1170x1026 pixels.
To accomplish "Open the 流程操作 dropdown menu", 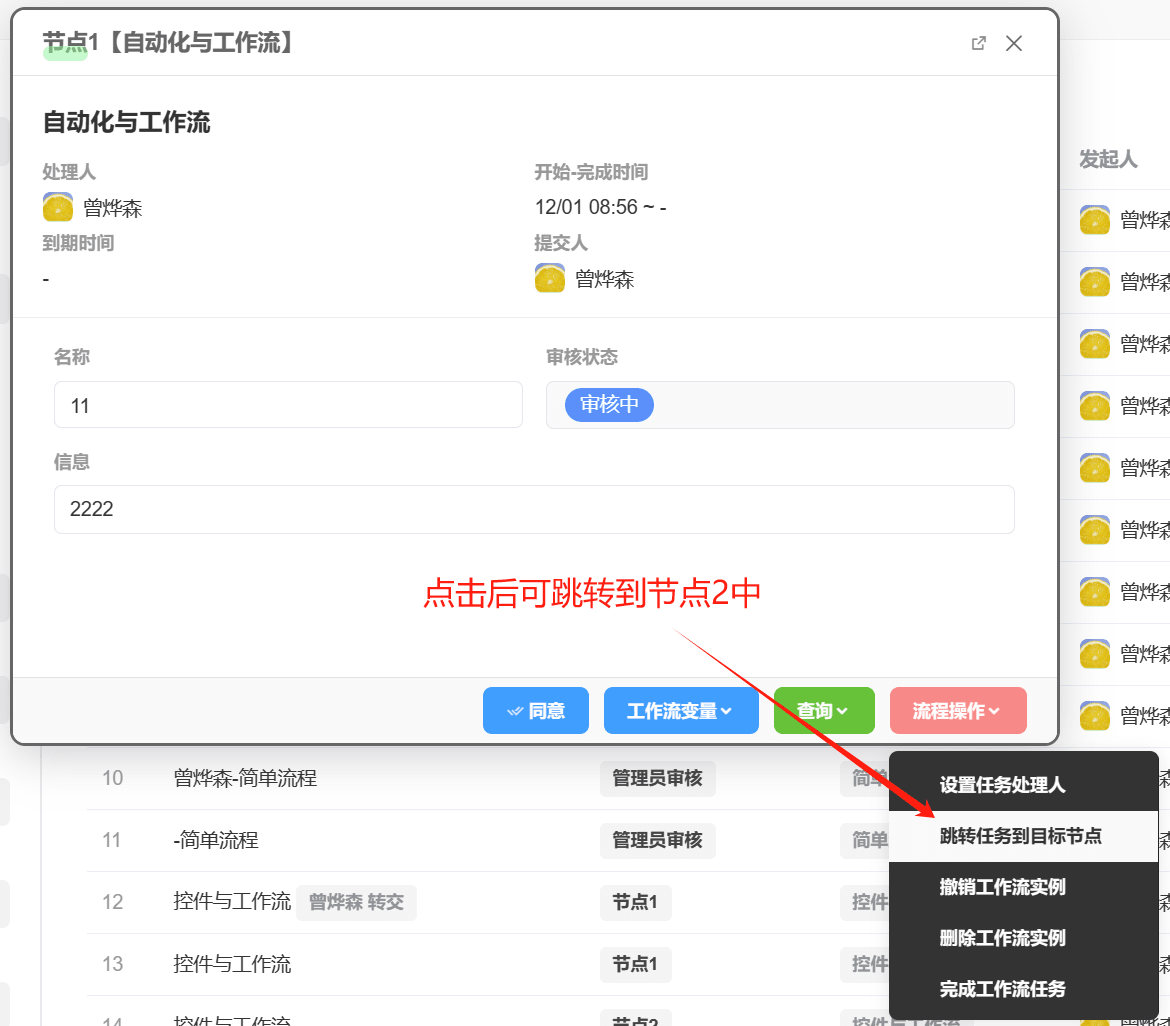I will click(x=957, y=711).
